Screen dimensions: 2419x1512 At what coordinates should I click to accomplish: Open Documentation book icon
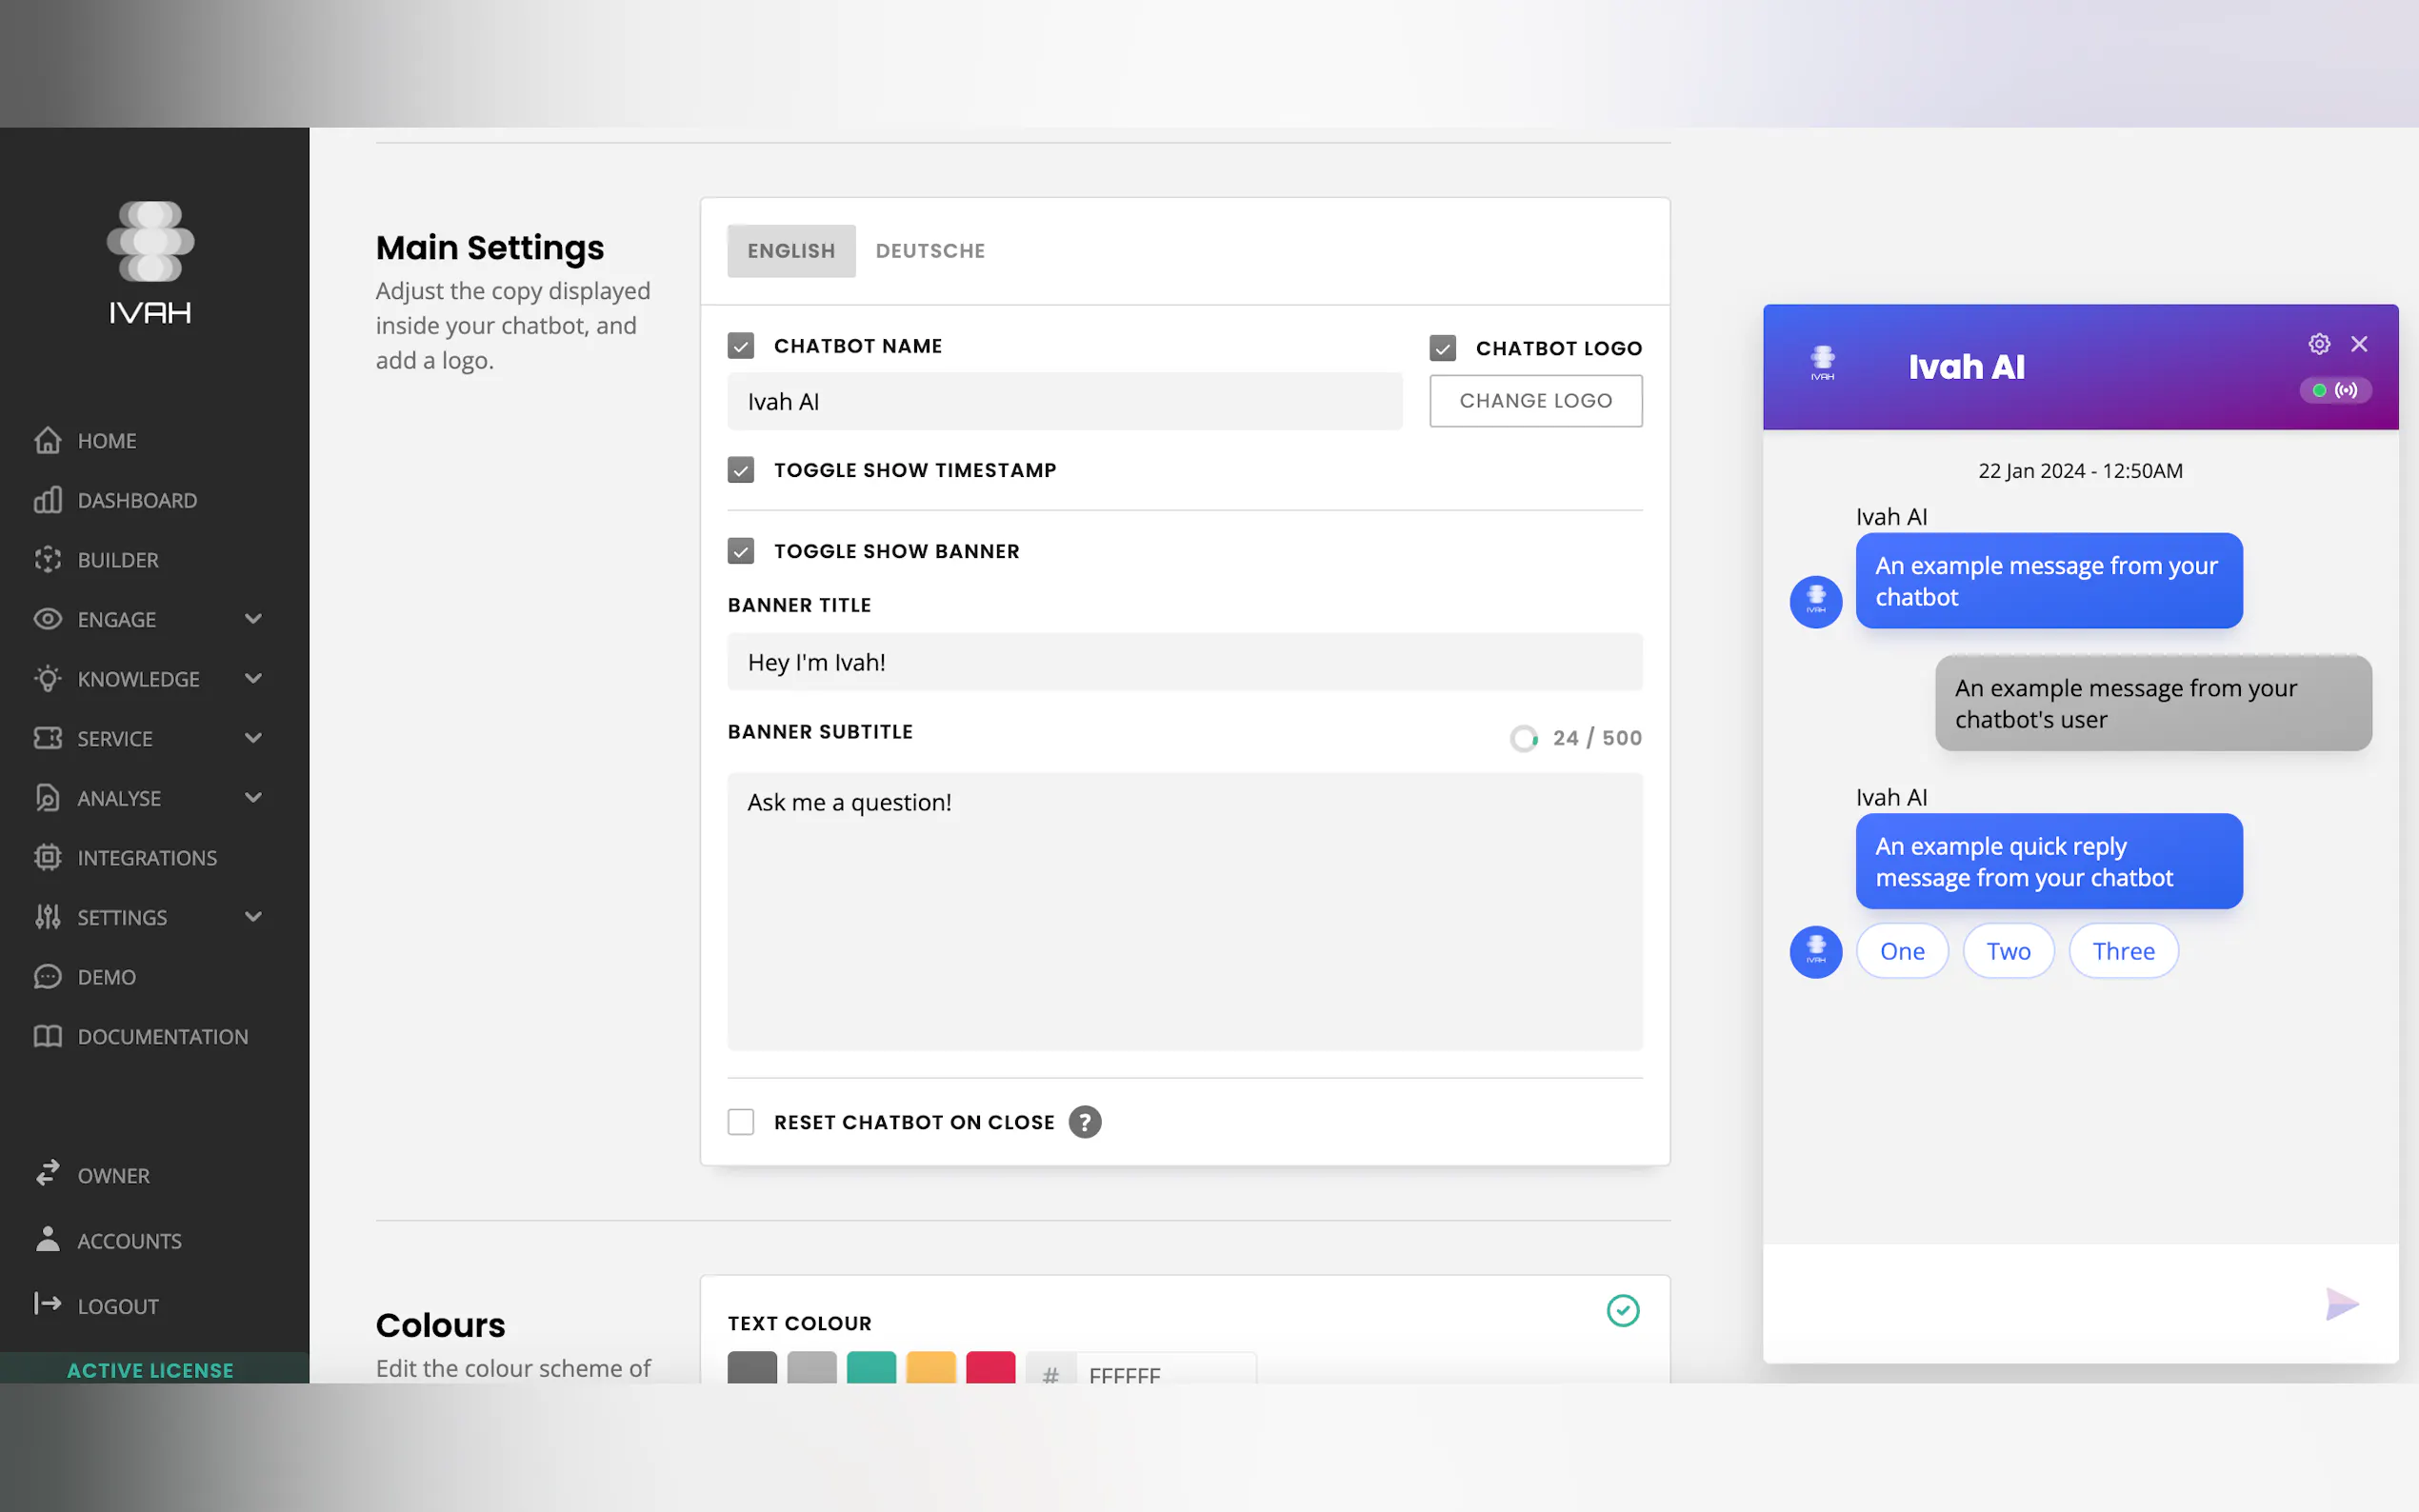(47, 1036)
